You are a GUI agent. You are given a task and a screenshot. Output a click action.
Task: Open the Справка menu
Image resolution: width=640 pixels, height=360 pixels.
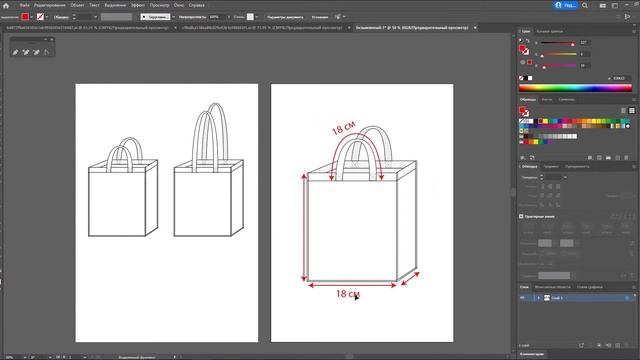(196, 5)
